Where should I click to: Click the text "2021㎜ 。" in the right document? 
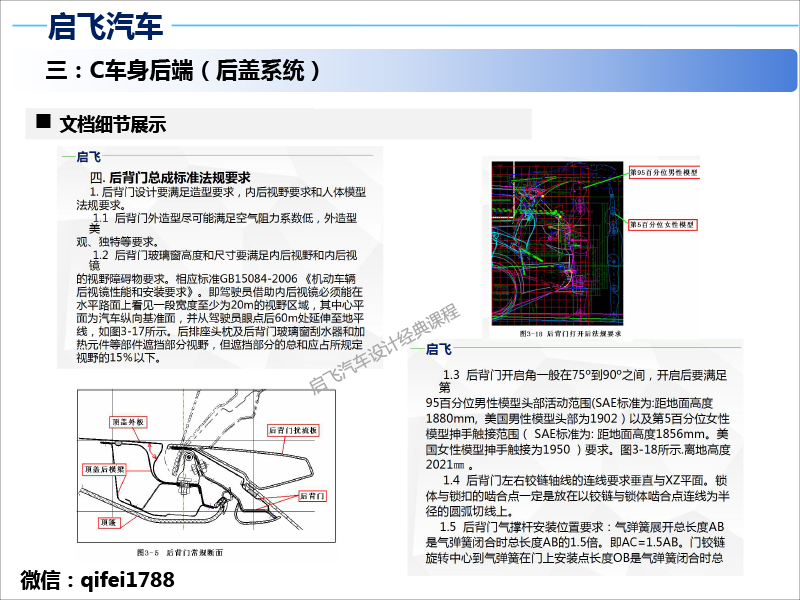pyautogui.click(x=449, y=465)
